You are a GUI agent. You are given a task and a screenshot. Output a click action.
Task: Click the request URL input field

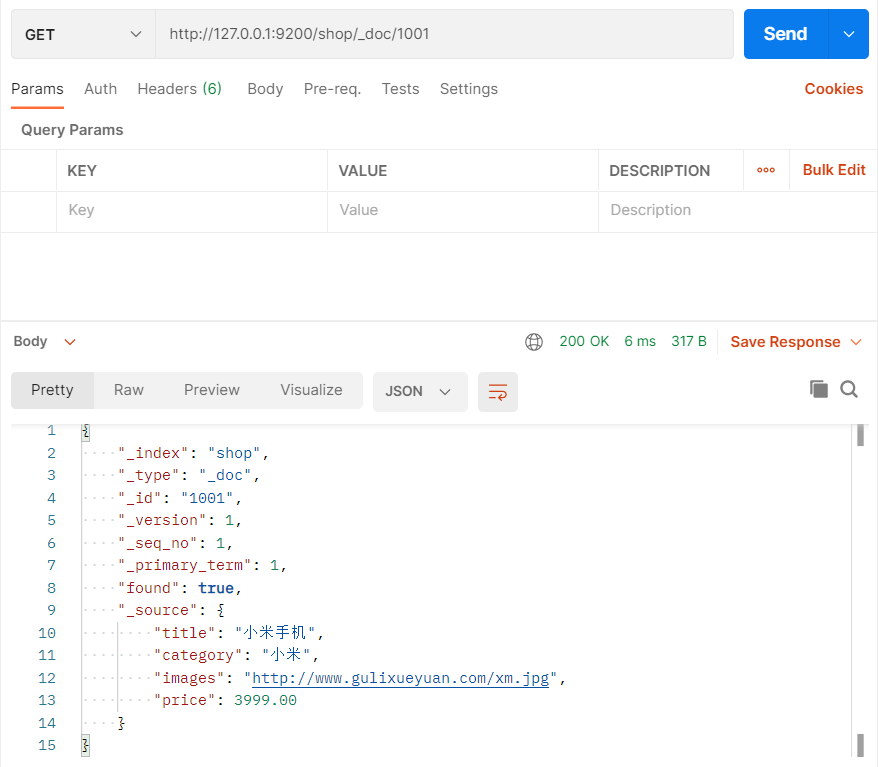pyautogui.click(x=444, y=34)
